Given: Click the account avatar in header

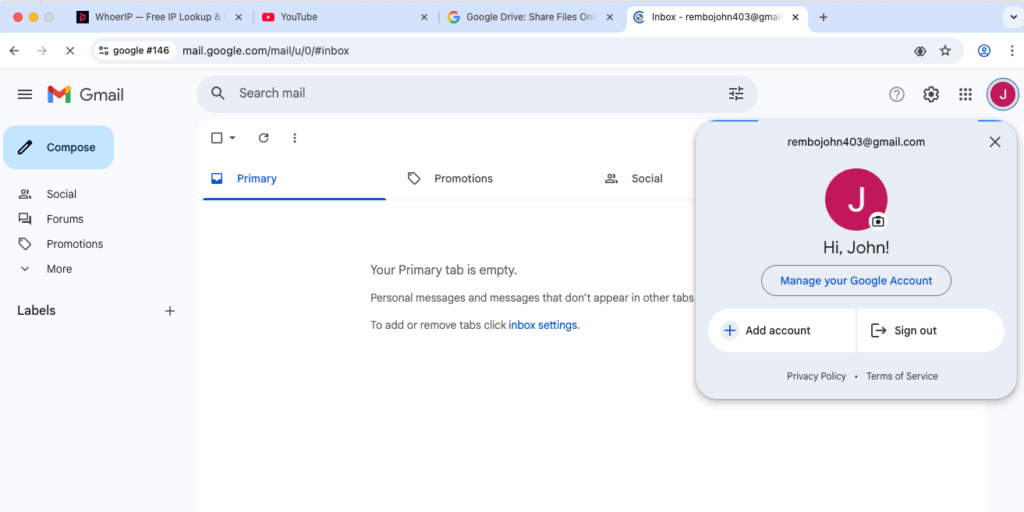Looking at the screenshot, I should pos(1002,95).
